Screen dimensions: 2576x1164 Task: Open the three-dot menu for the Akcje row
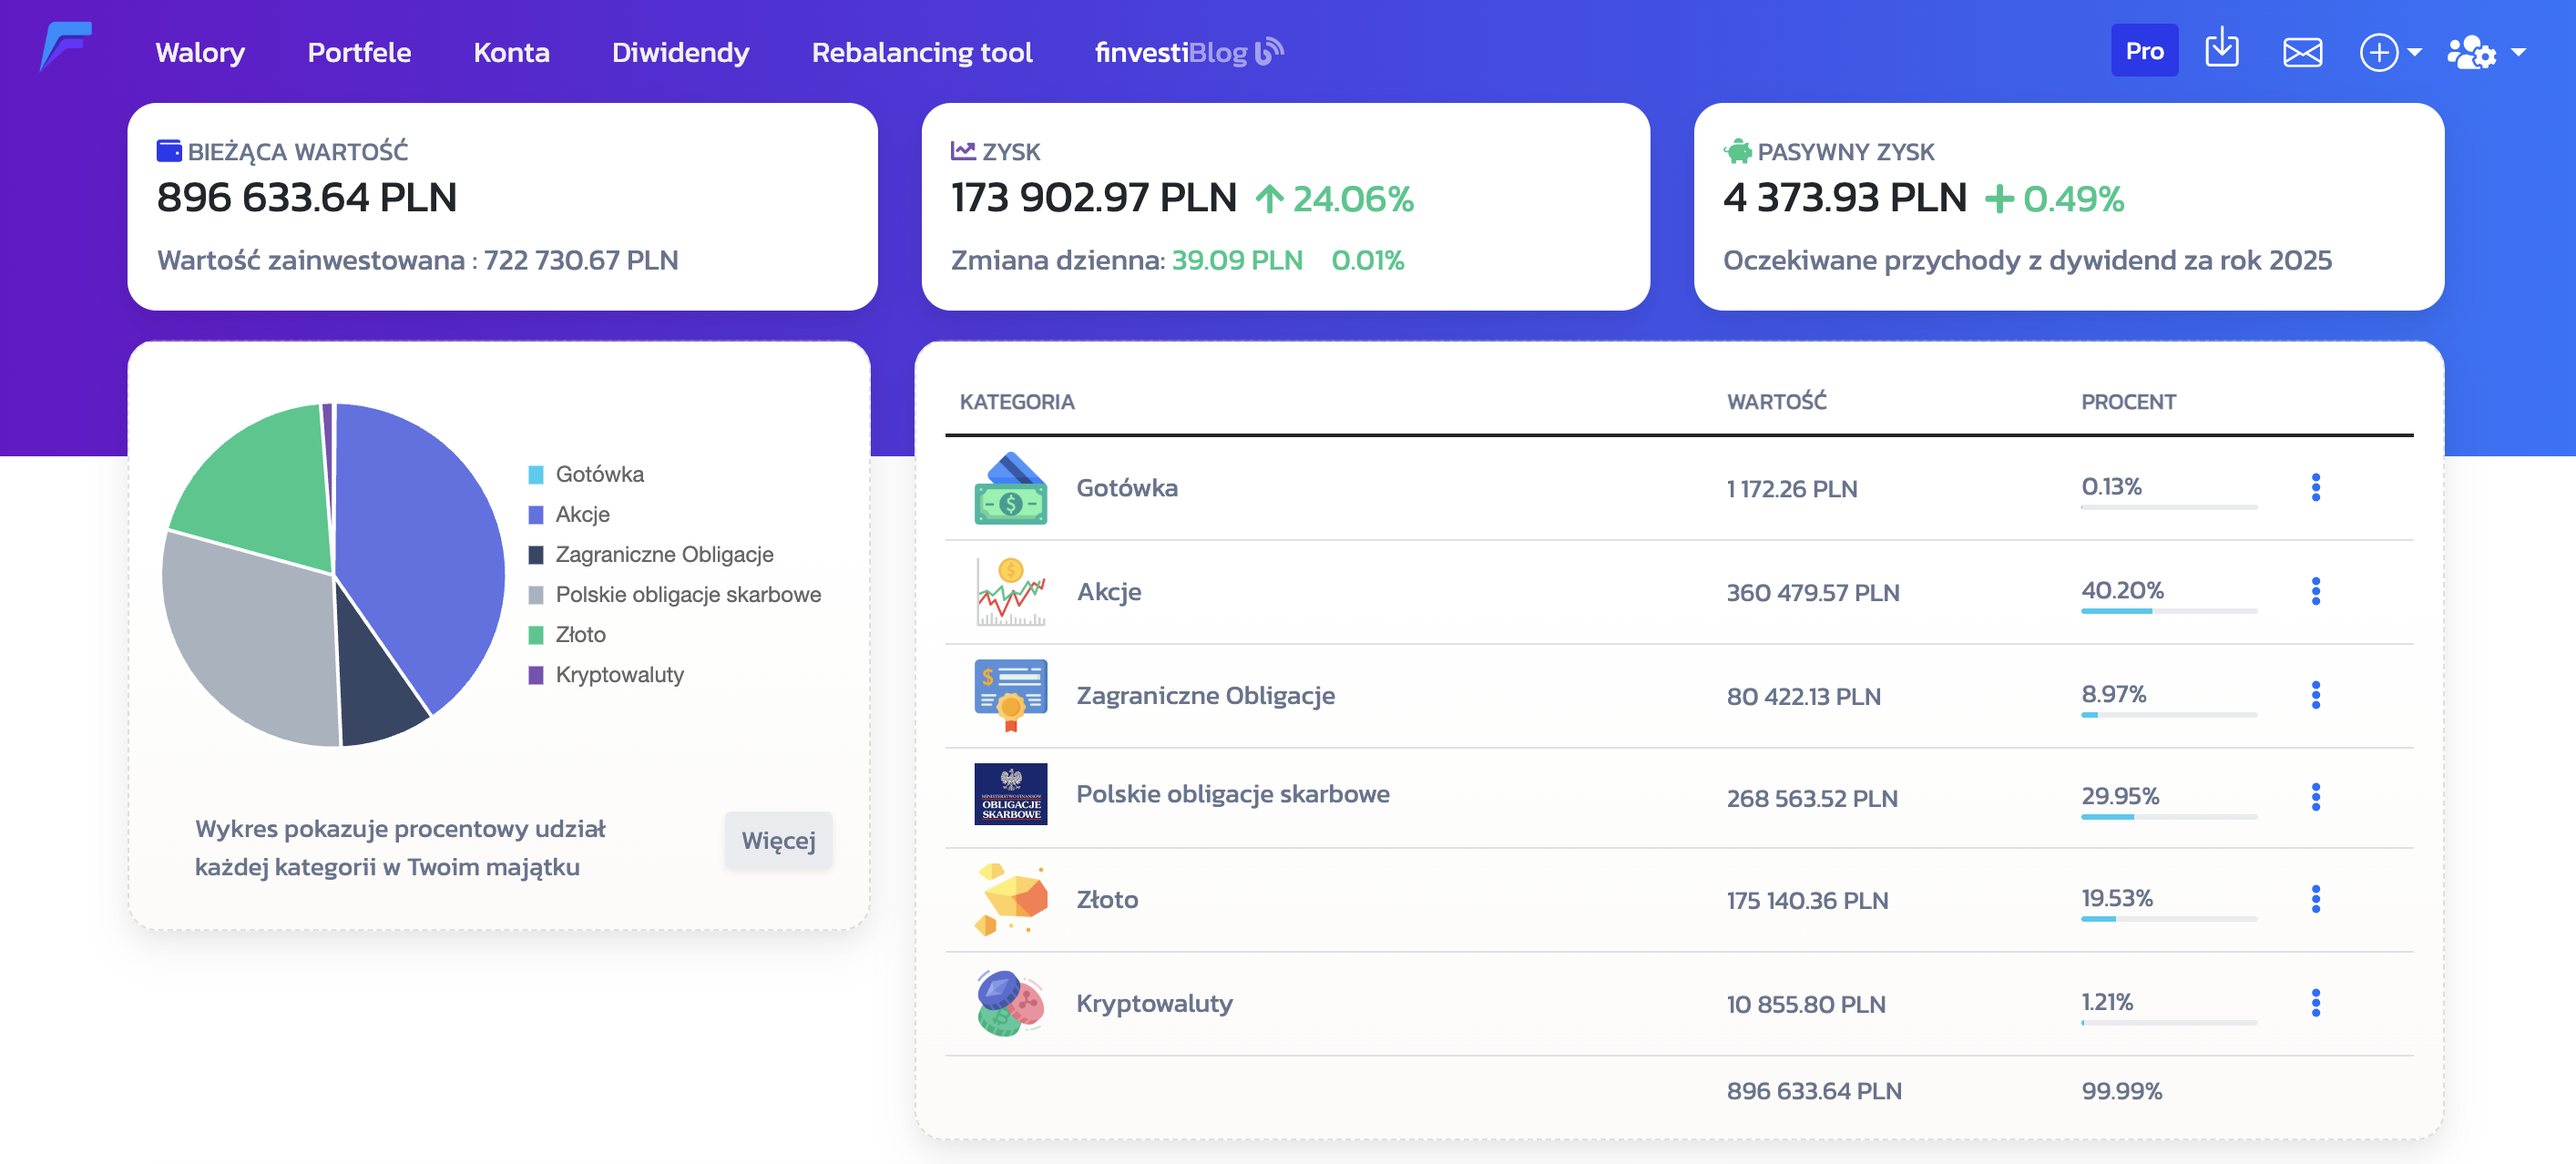(x=2315, y=592)
